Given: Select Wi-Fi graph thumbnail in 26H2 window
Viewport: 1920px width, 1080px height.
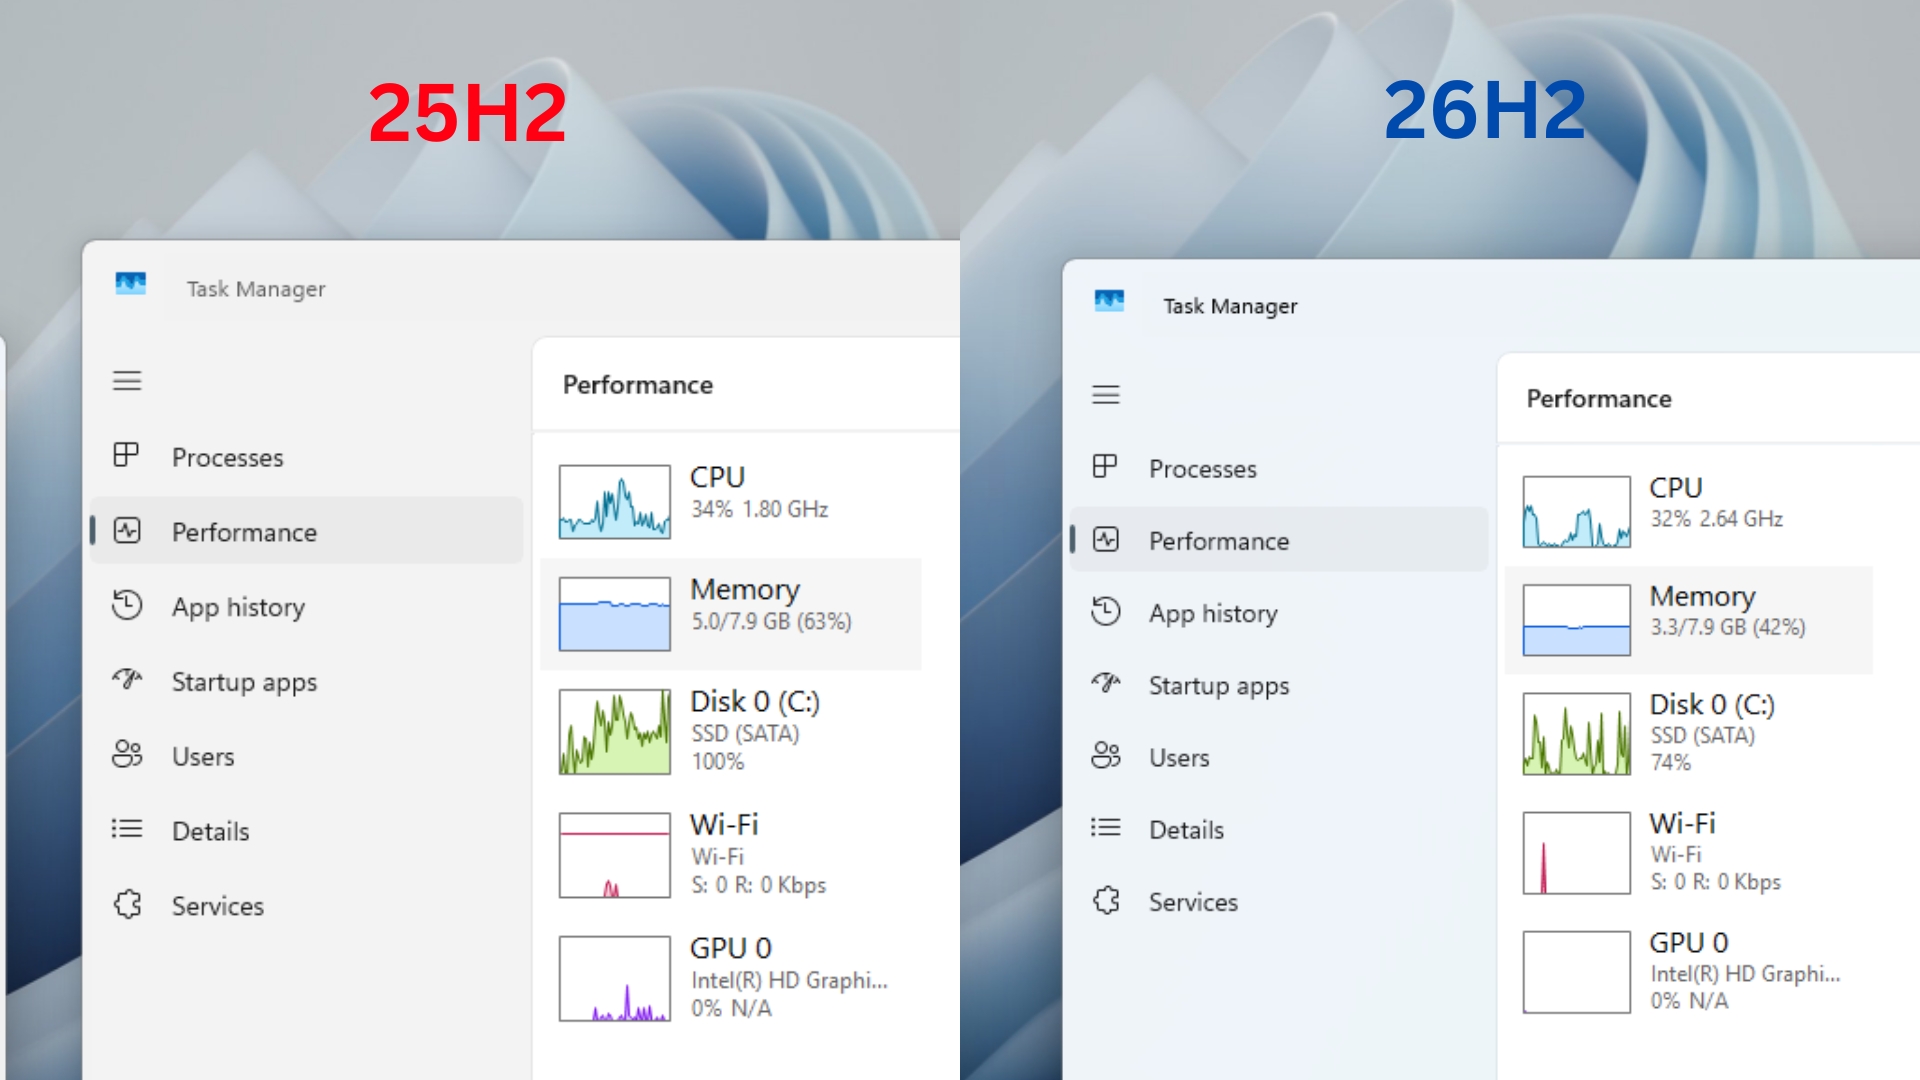Looking at the screenshot, I should click(1577, 853).
